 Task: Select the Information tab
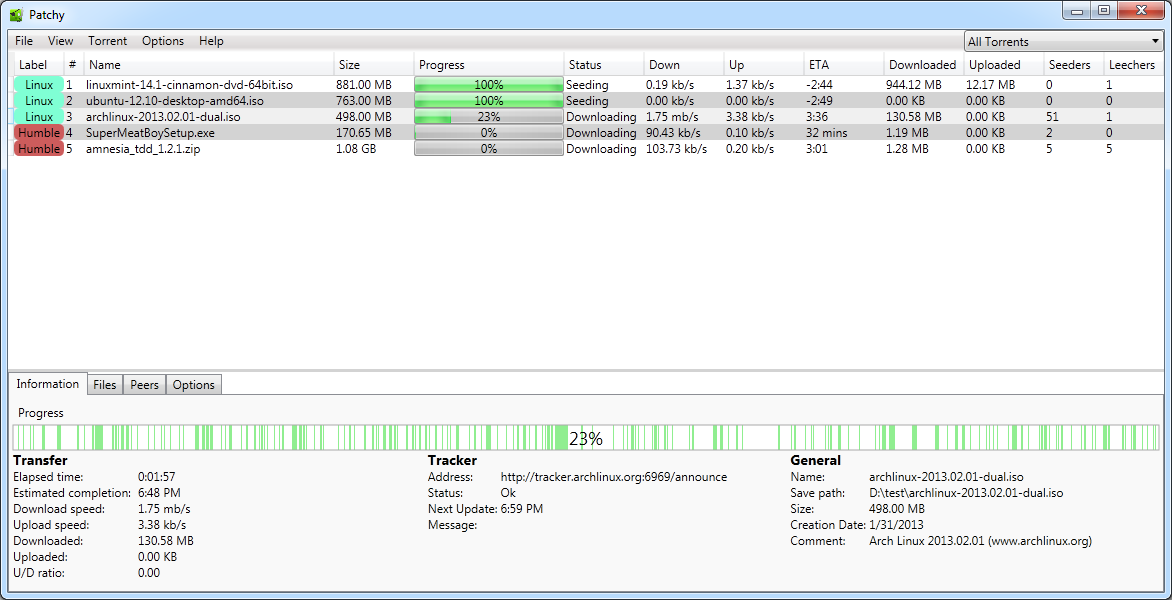tap(48, 384)
